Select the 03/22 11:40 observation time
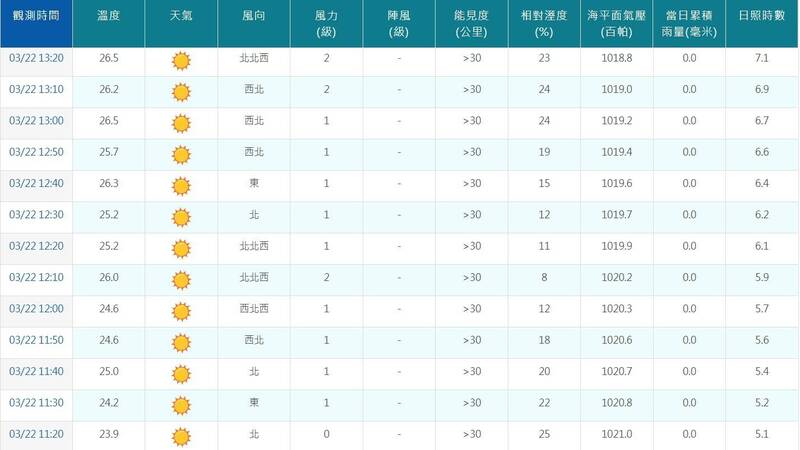 click(x=36, y=371)
